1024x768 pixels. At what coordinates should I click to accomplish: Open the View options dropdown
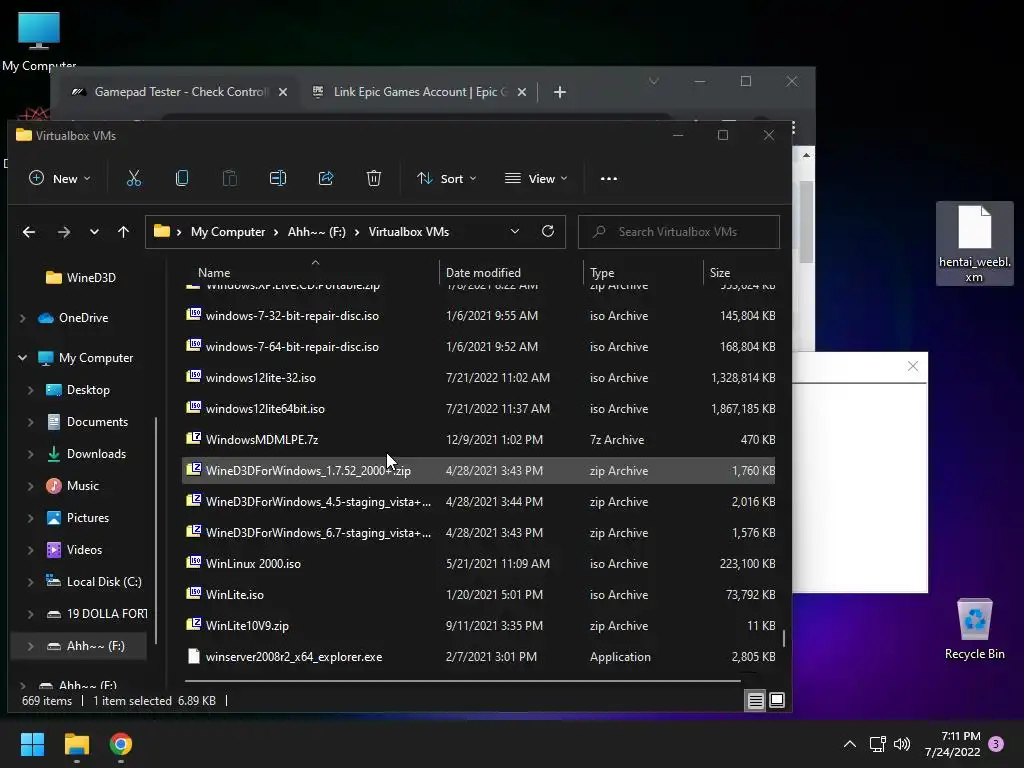[x=536, y=178]
